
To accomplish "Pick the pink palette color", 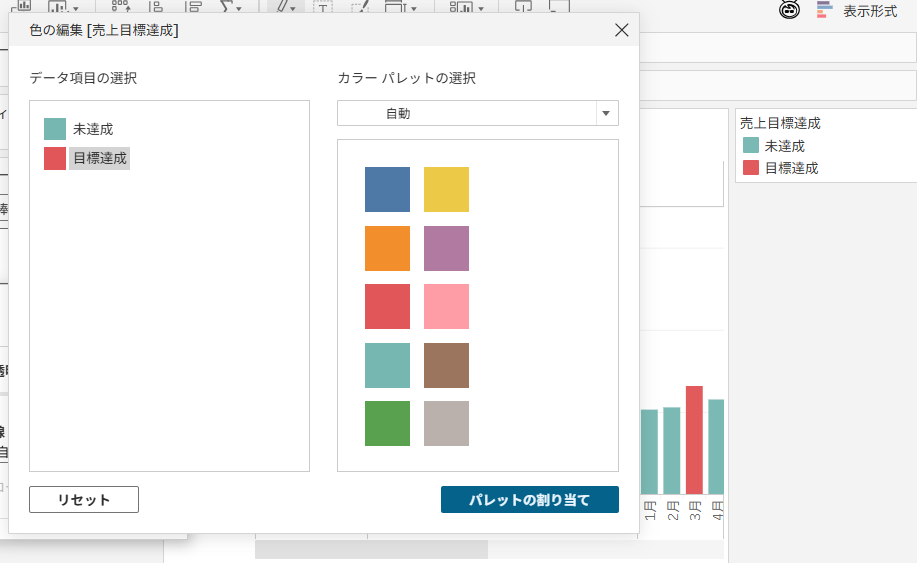I will coord(446,306).
